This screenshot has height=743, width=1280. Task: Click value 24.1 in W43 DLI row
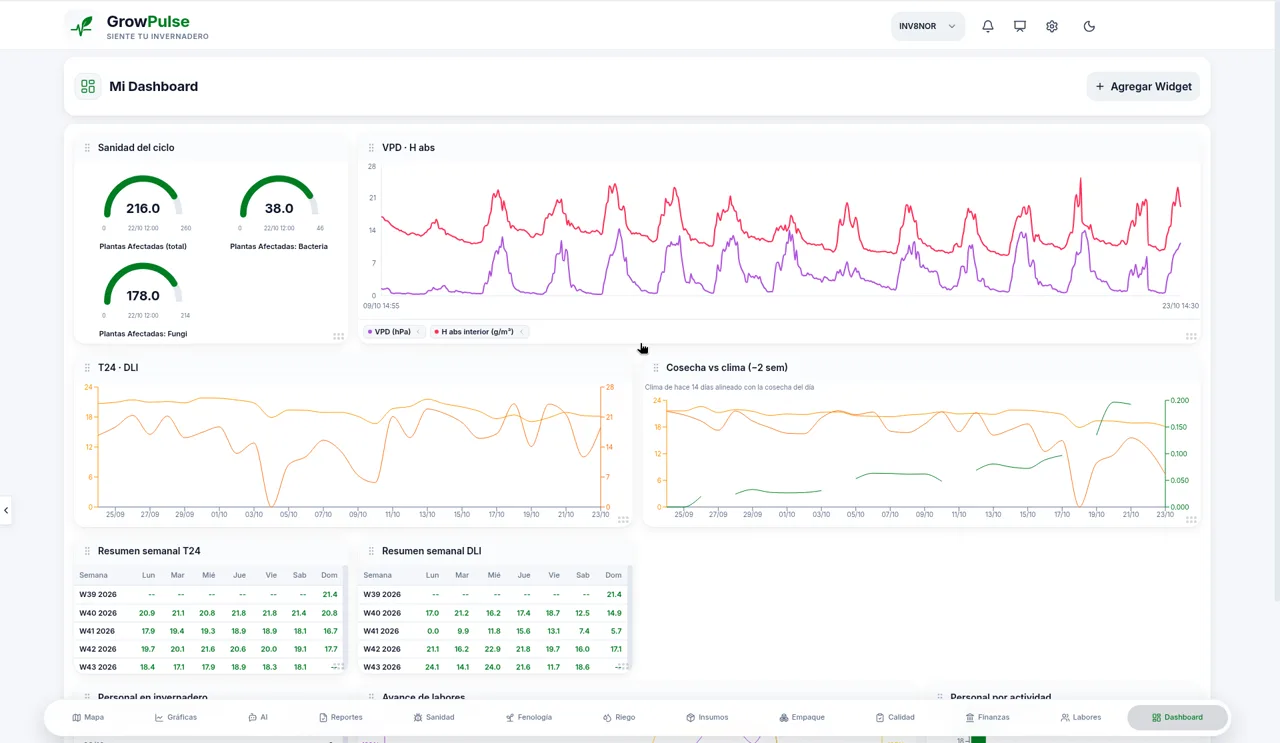point(432,667)
